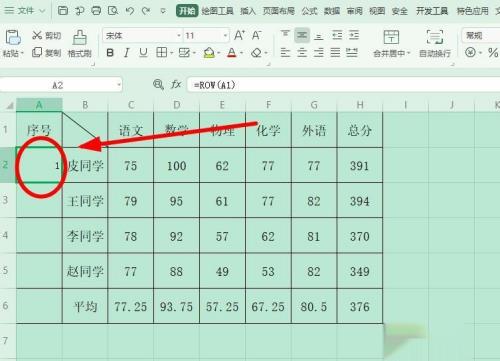Open the number format dropdown 常规

481,35
